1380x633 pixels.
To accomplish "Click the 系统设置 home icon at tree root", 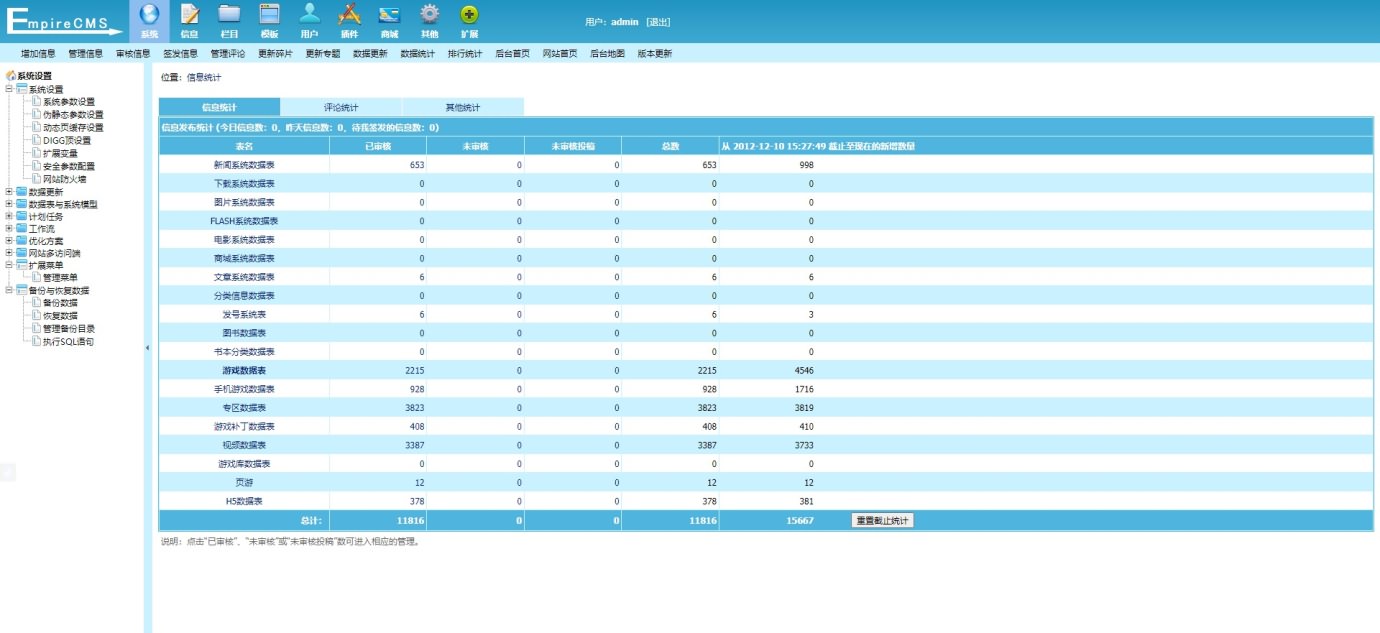I will pos(11,75).
